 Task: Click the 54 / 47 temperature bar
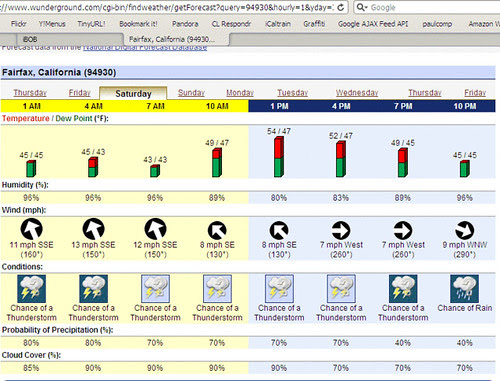coord(279,157)
